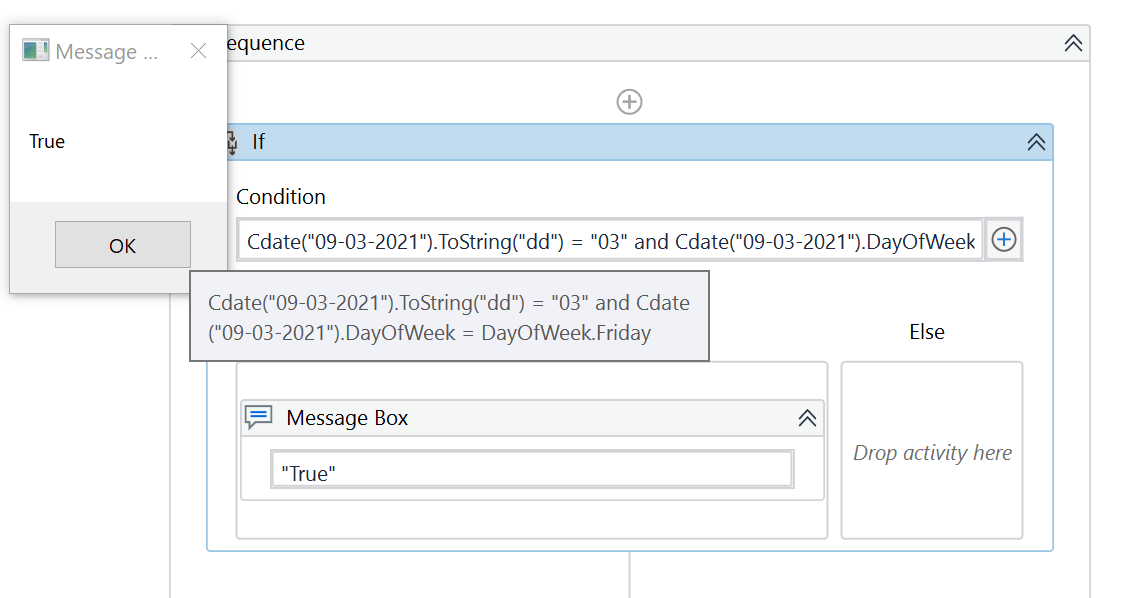Click the Message dialog window icon
Viewport: 1139px width, 598px height.
click(x=36, y=51)
